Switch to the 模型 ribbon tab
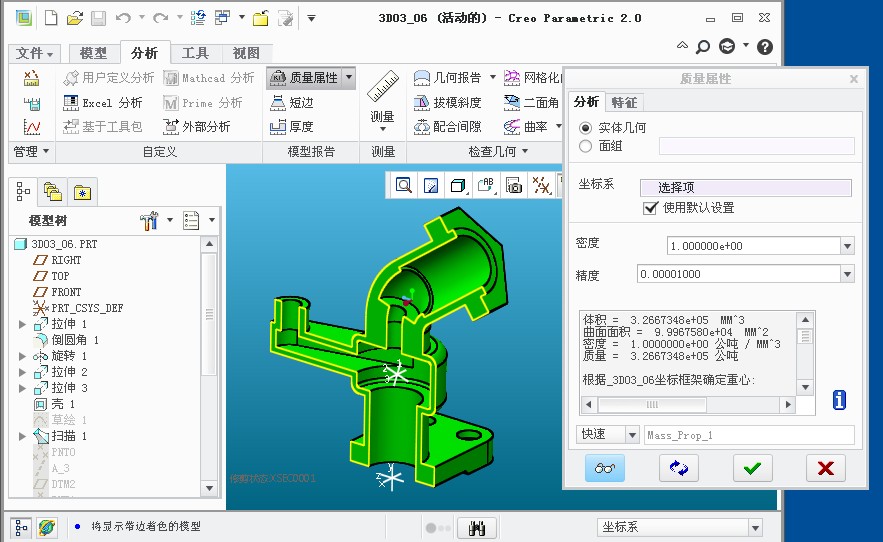 tap(93, 53)
